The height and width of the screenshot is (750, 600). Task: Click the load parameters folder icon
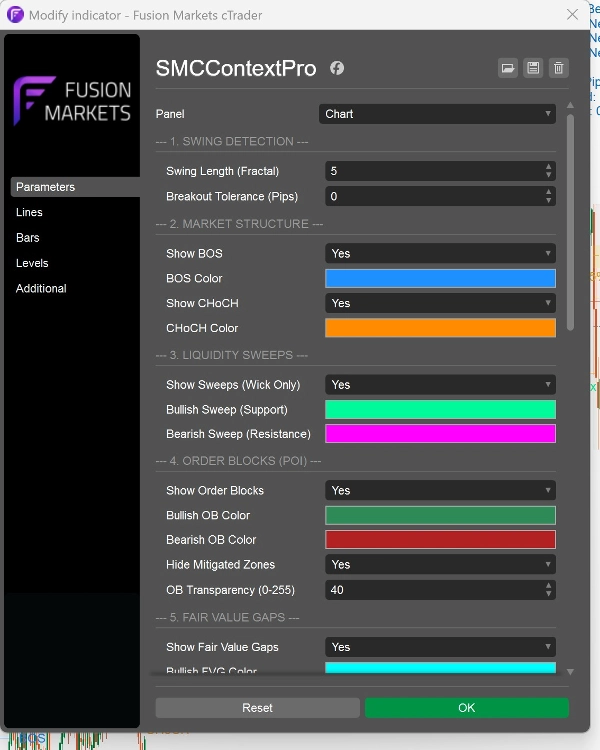point(508,68)
